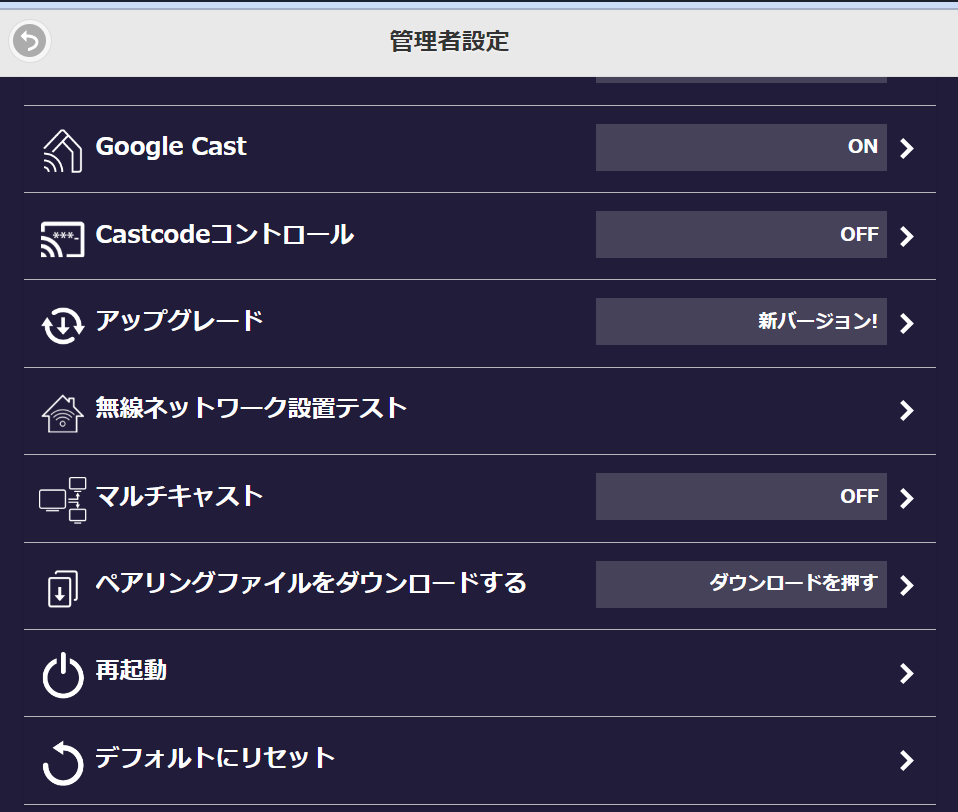
Task: Click the デフォルトにリセット reset arrow icon
Action: (x=62, y=762)
